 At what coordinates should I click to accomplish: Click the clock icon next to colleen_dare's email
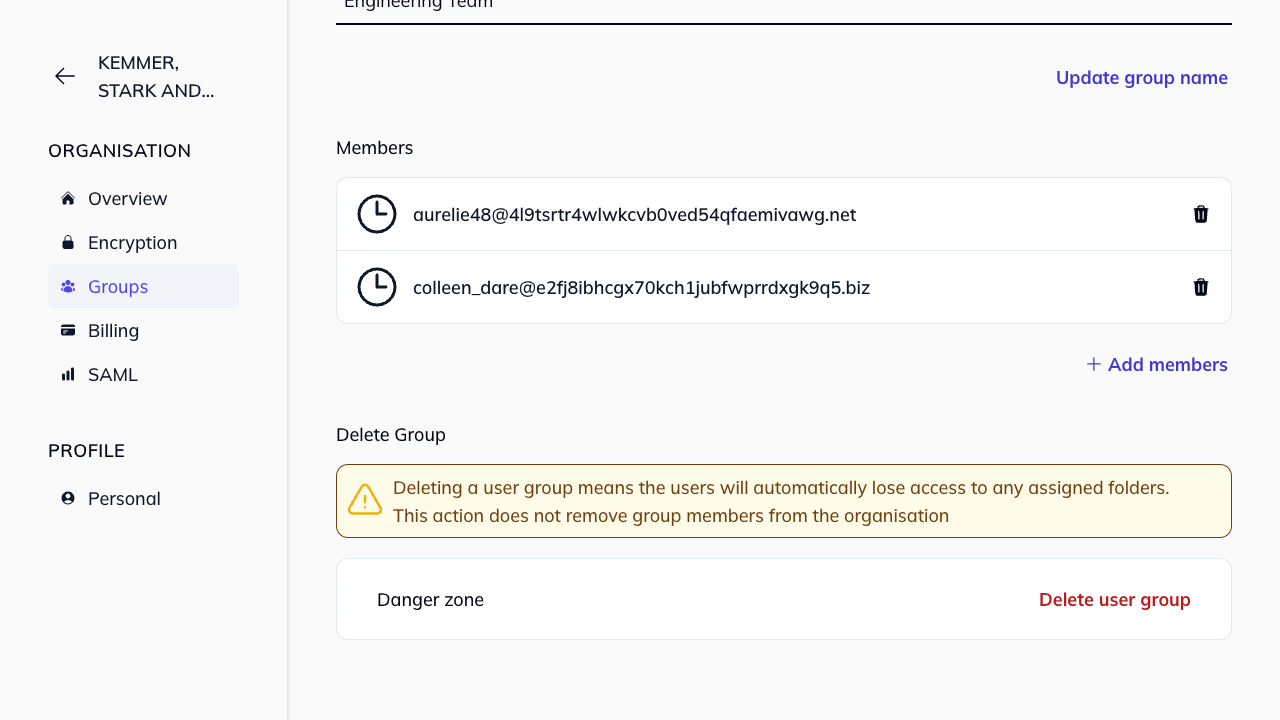pos(377,287)
